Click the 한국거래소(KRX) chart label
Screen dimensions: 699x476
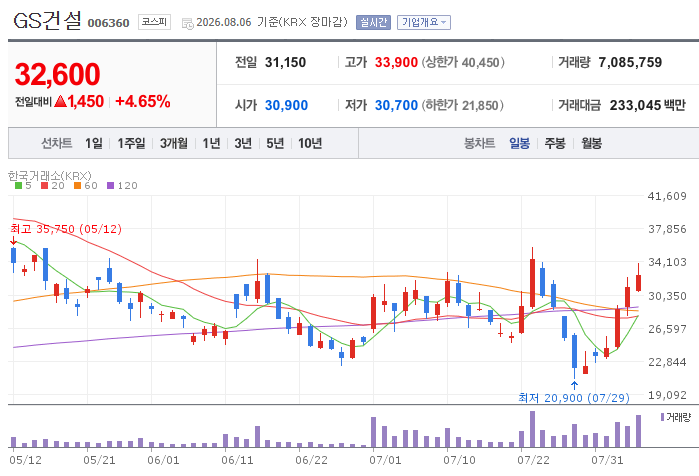[49, 176]
